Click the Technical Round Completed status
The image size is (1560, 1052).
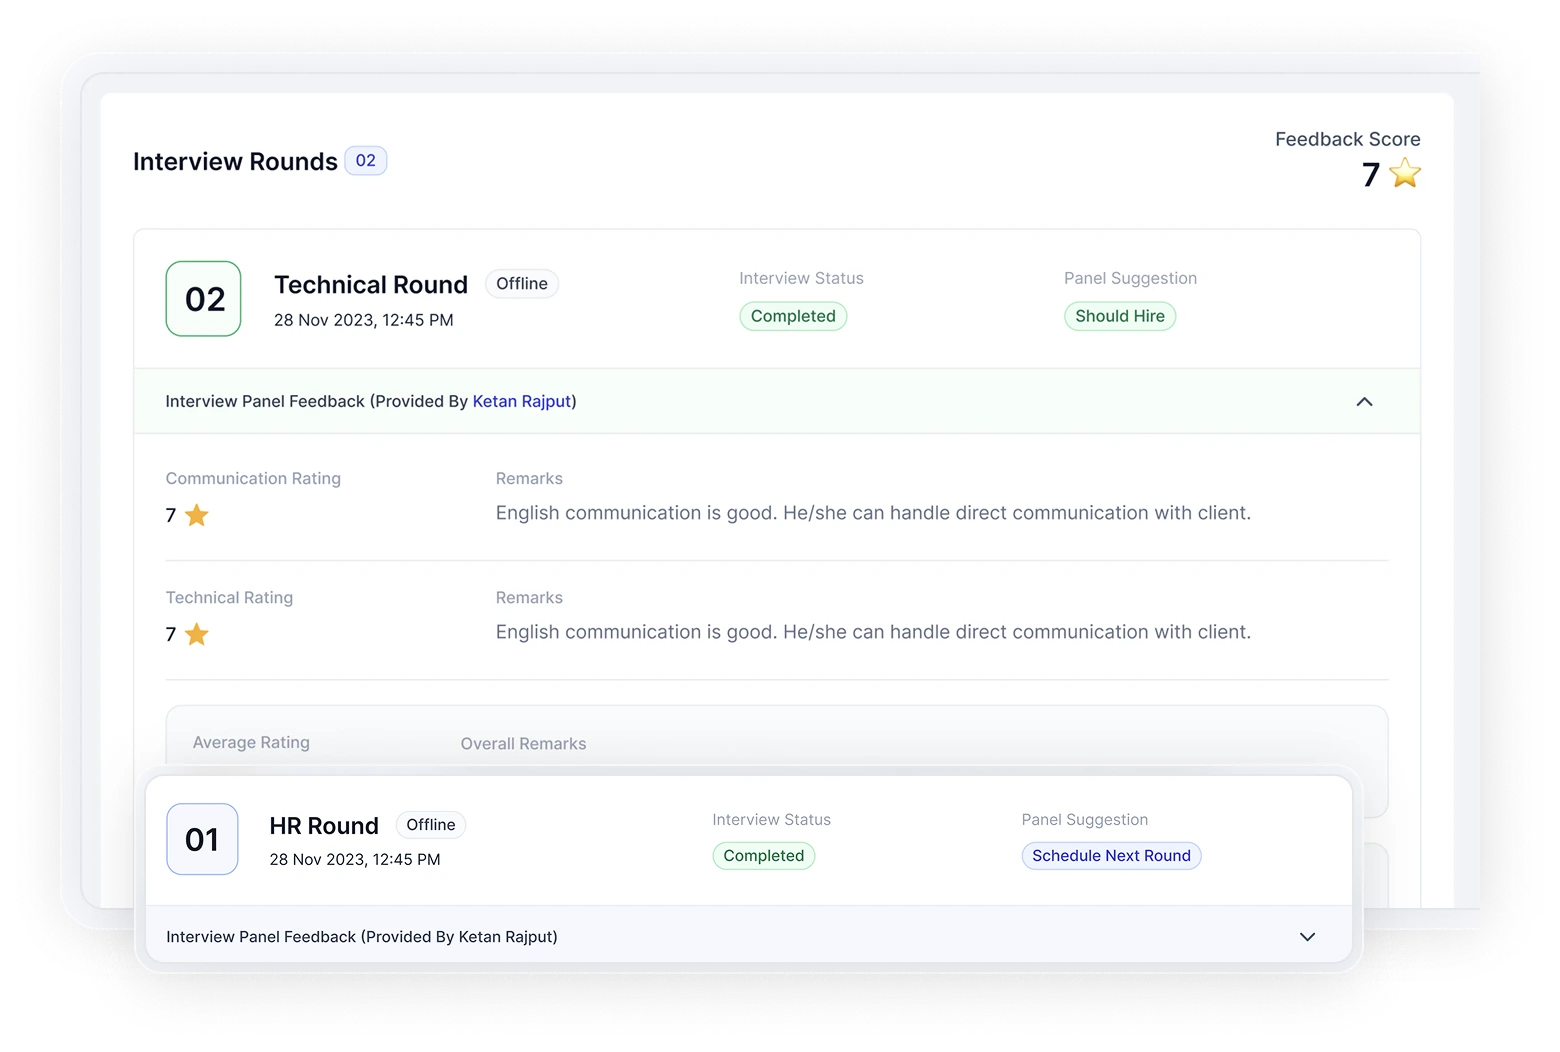[793, 316]
